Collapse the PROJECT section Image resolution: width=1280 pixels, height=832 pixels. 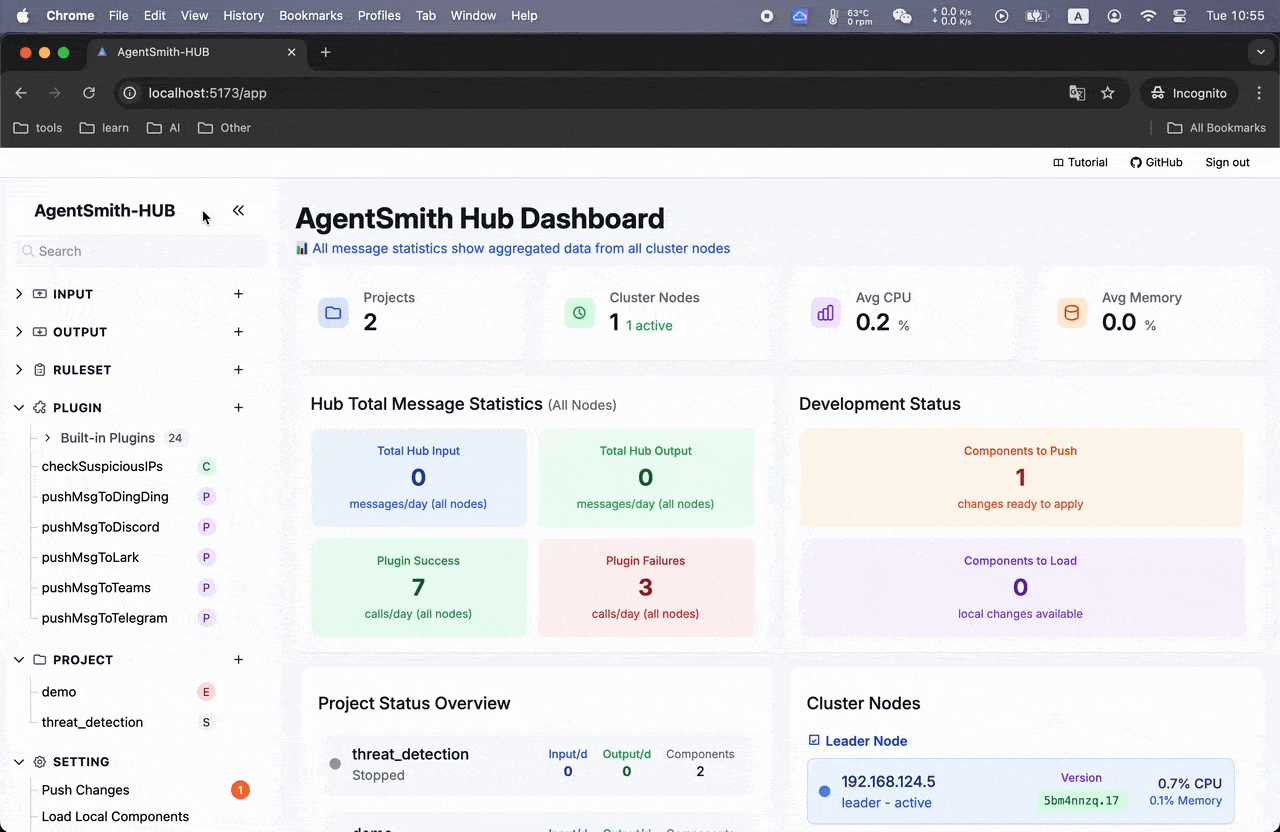click(x=19, y=660)
